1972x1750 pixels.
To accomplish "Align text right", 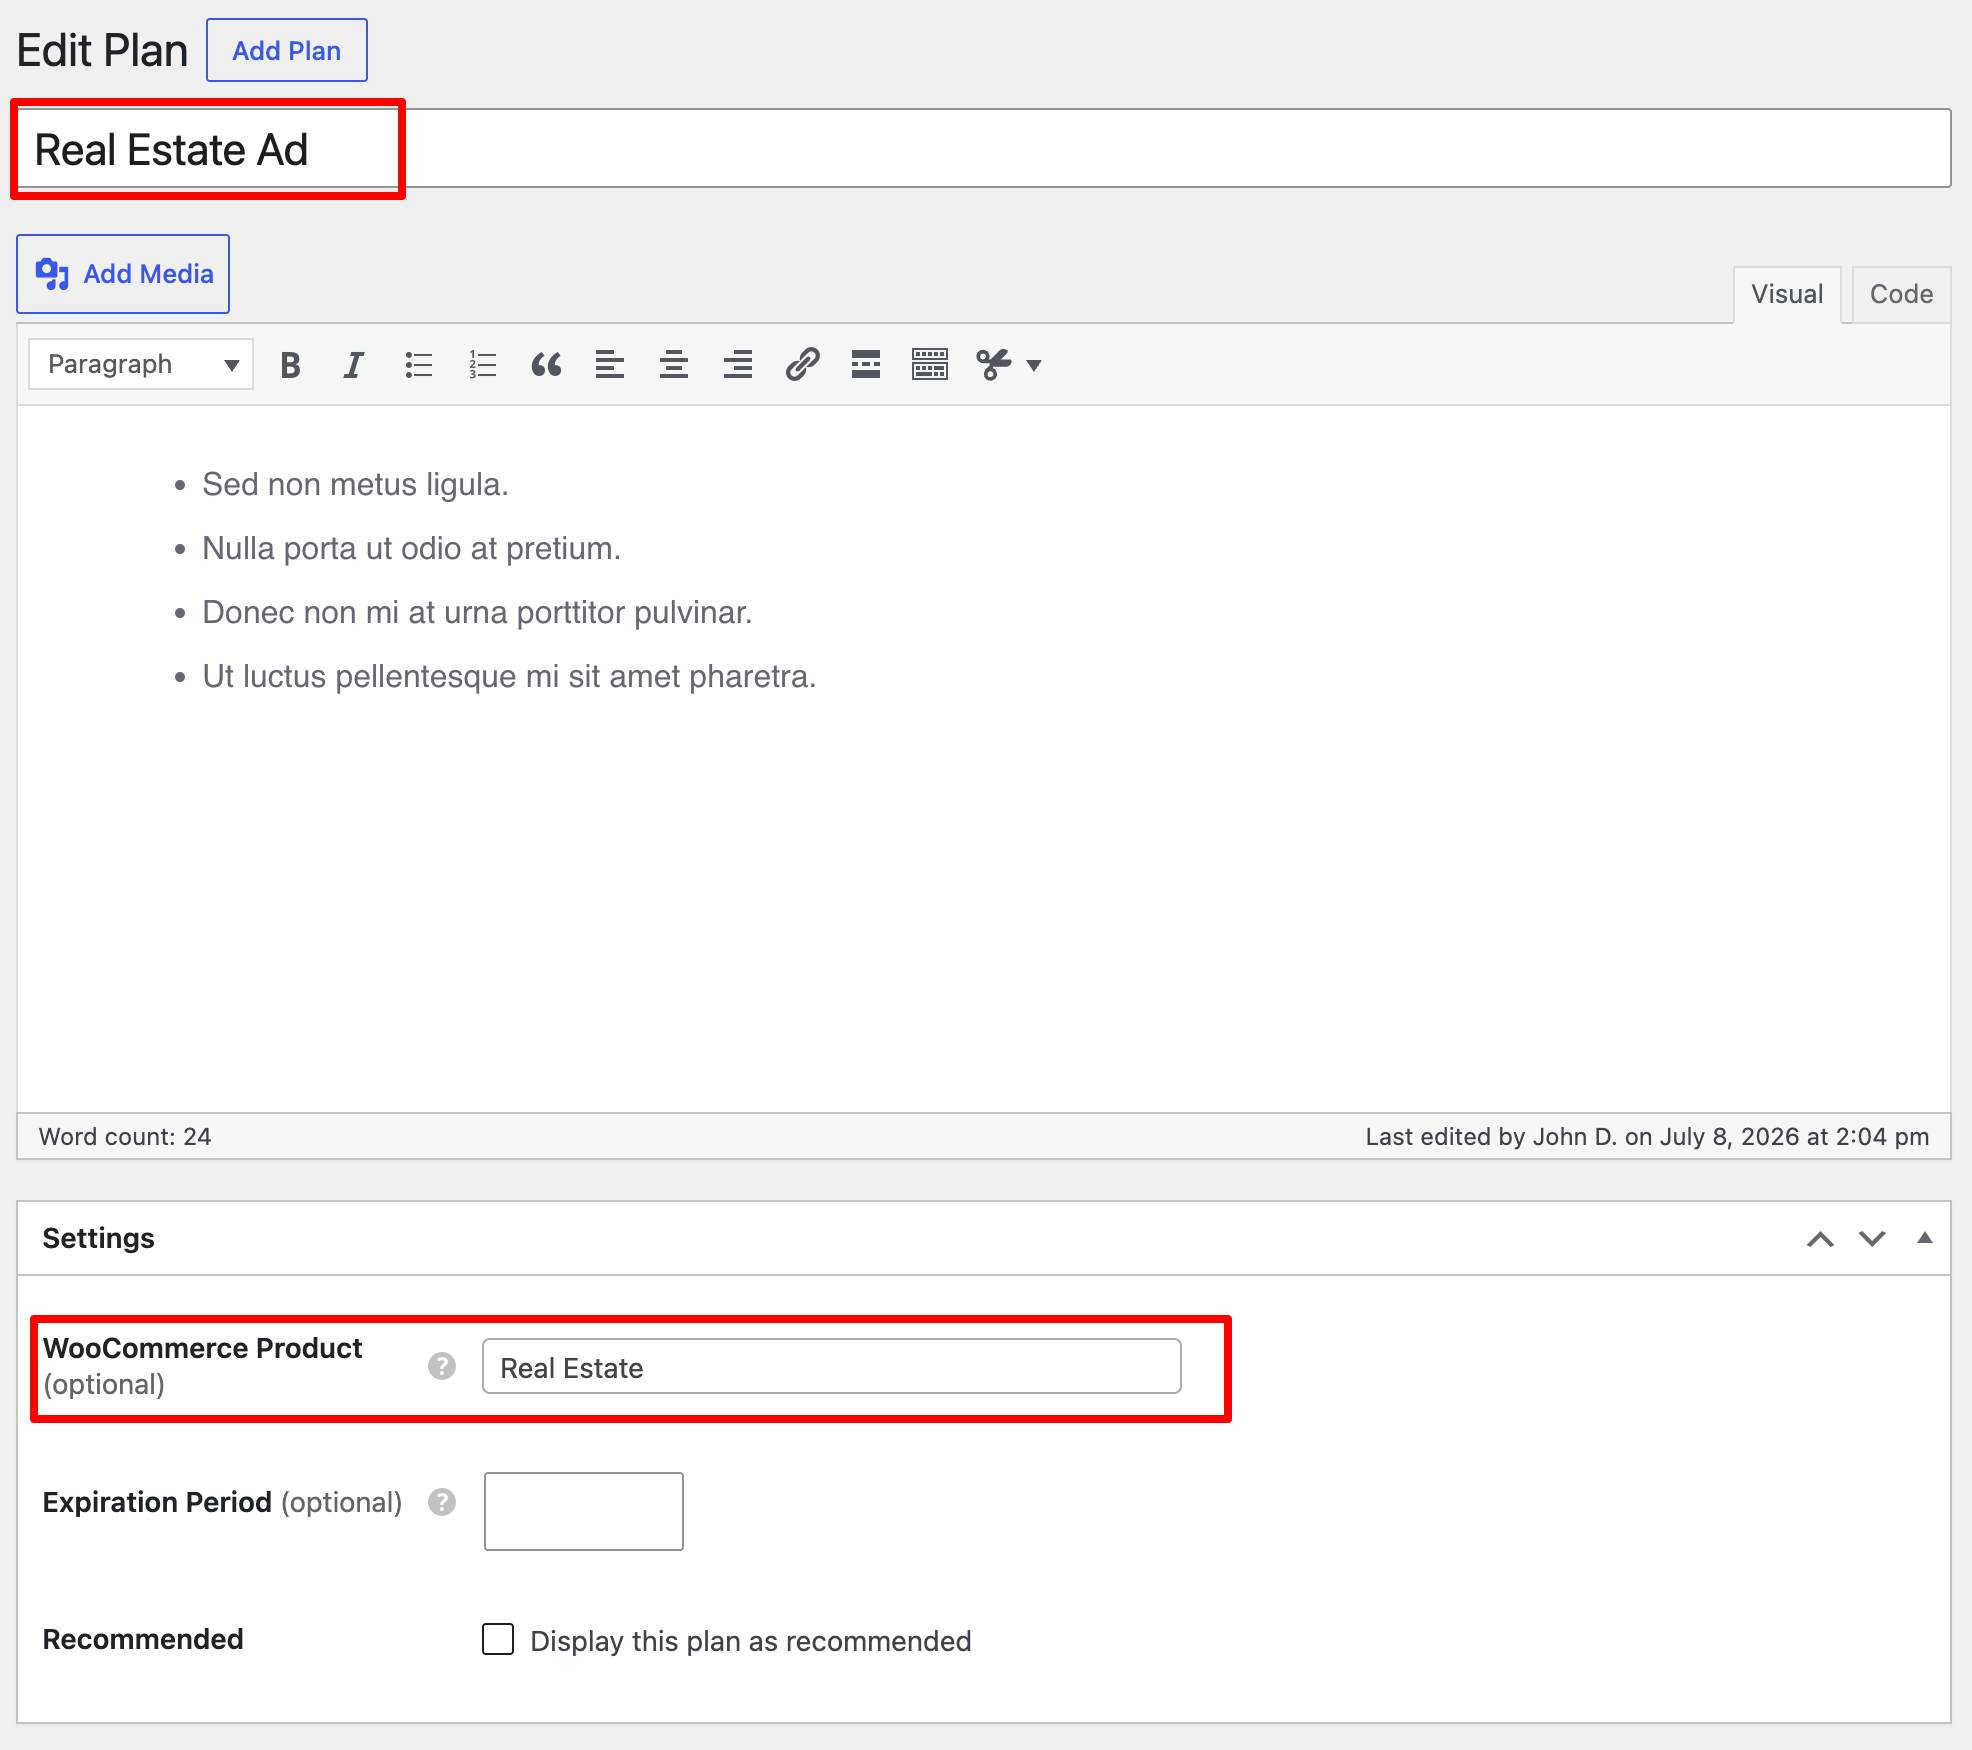I will point(738,365).
